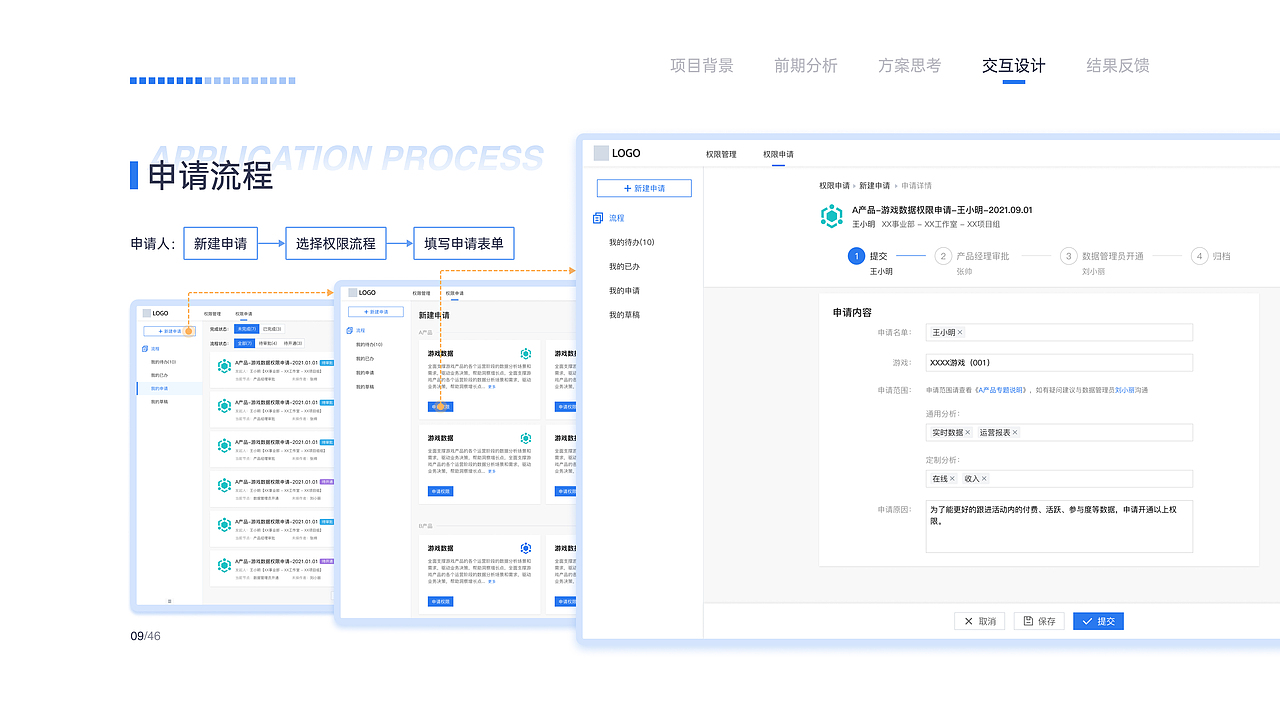Viewport: 1280px width, 720px height.
Task: Click the 定制分析 tag field
Action: pyautogui.click(x=1059, y=479)
